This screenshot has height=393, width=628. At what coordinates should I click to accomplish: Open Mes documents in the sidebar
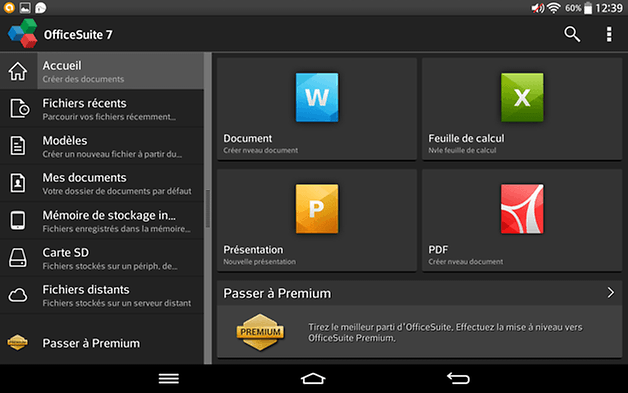tap(102, 183)
